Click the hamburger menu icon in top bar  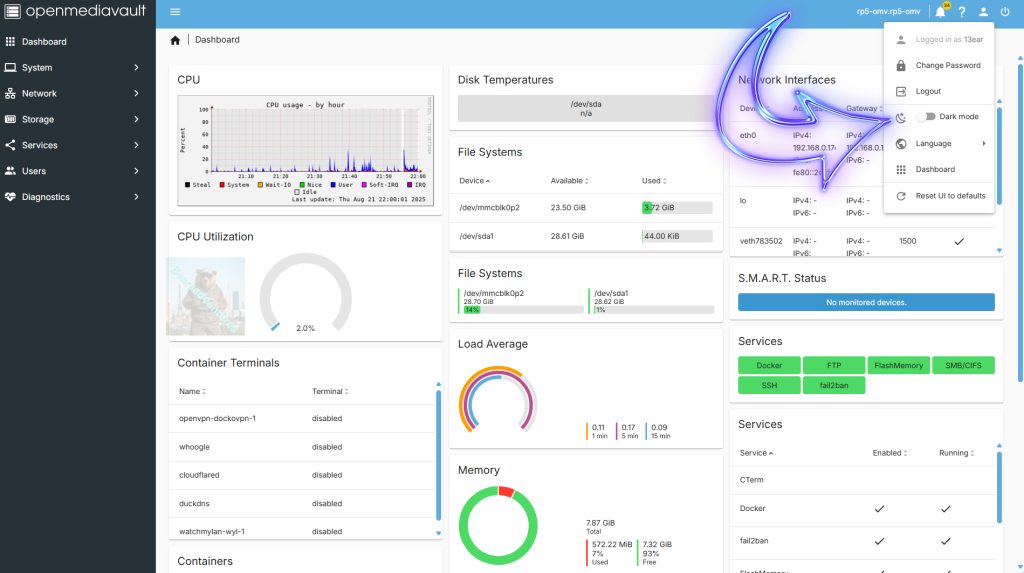[x=175, y=12]
